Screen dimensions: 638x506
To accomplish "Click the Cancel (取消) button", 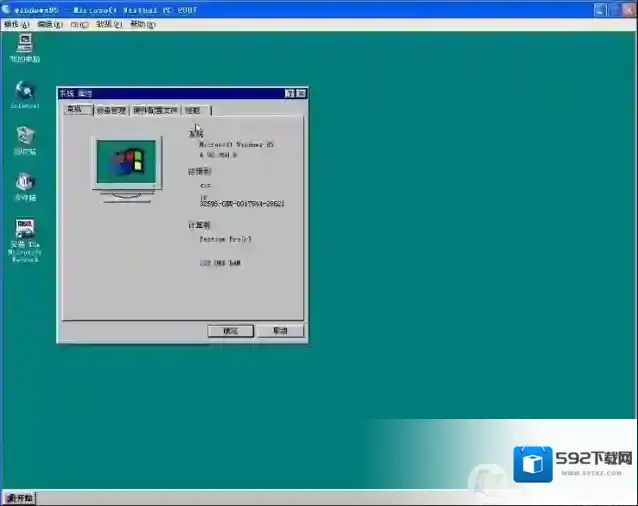I will tap(279, 330).
